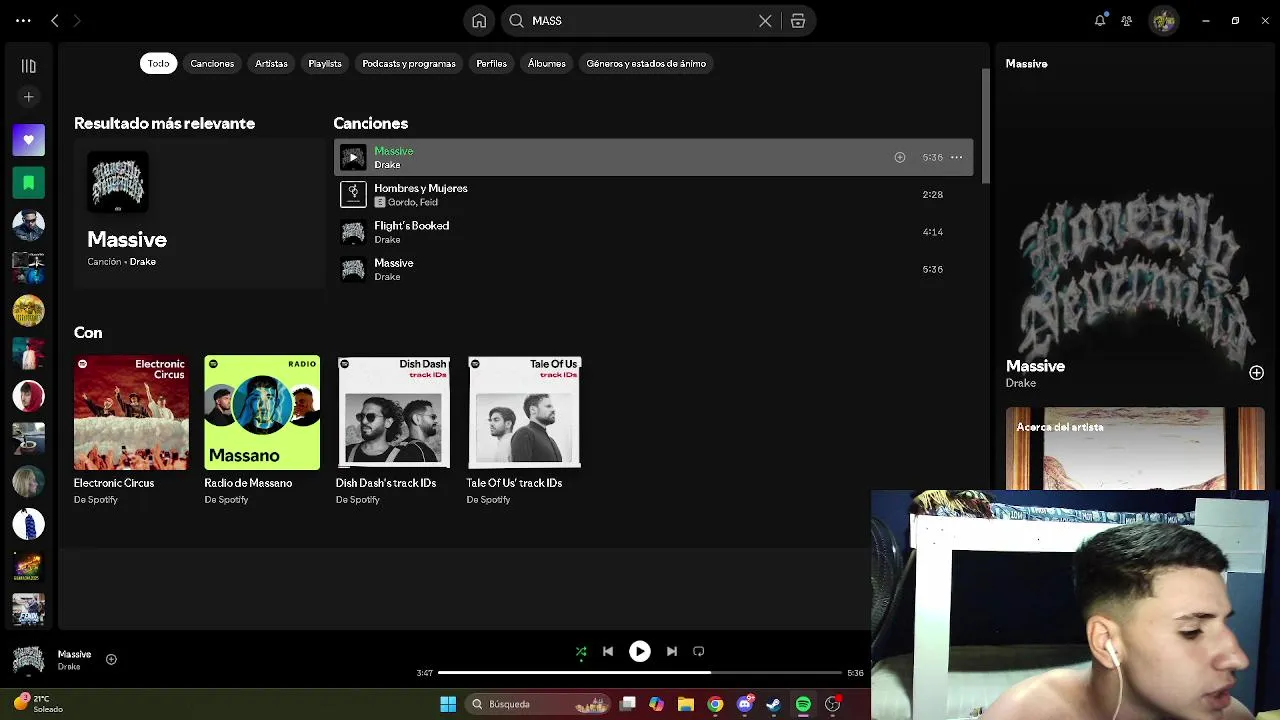
Task: Open Electronic Circus playlist card
Action: pyautogui.click(x=131, y=430)
